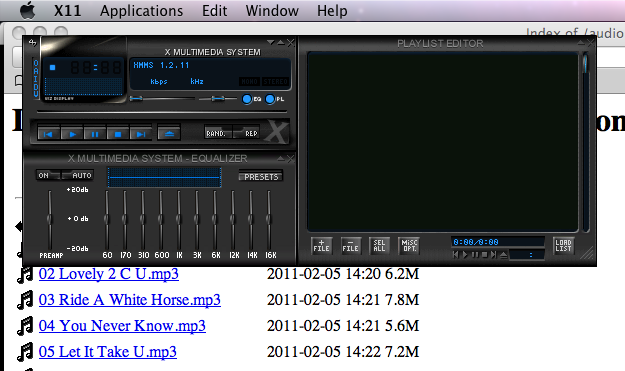The height and width of the screenshot is (371, 625).
Task: Shade the XMMS main window
Action: [281, 42]
